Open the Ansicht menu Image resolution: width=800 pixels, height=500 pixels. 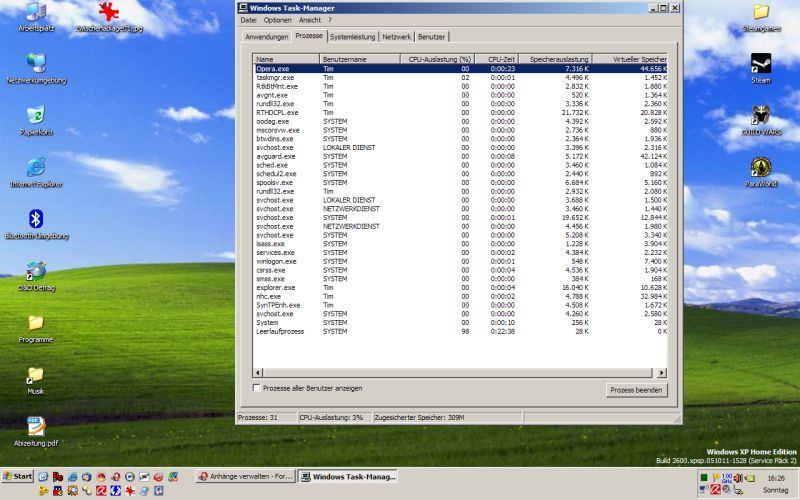pyautogui.click(x=310, y=20)
